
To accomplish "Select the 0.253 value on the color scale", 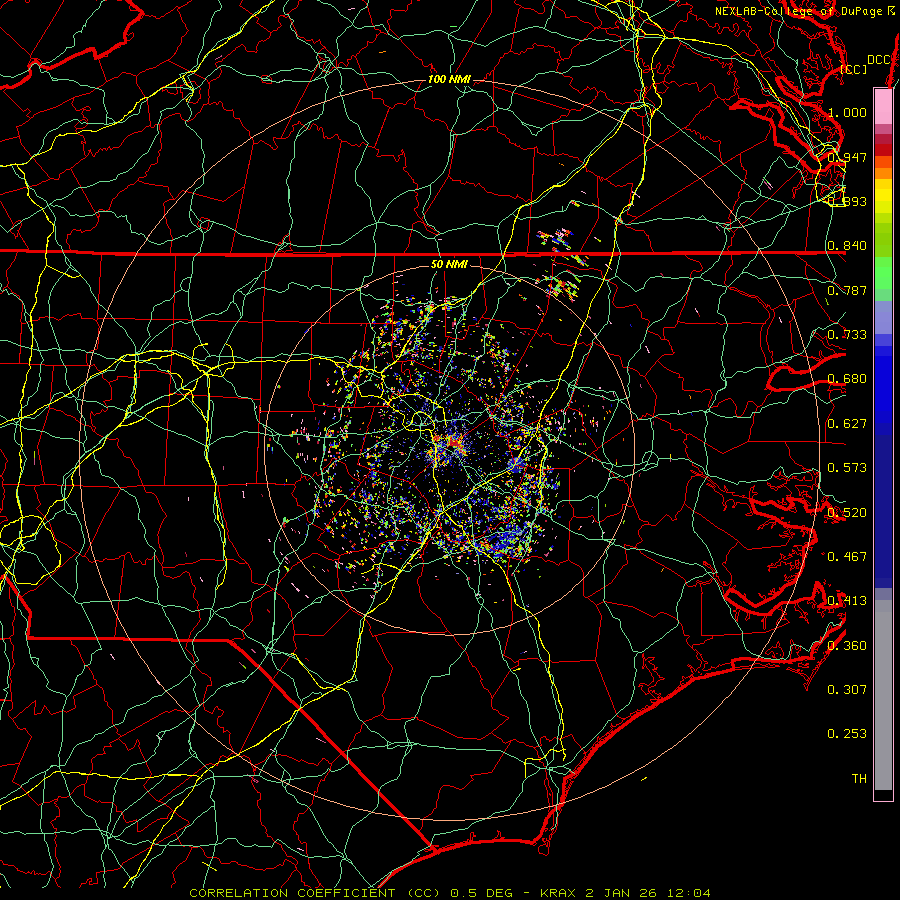I will pos(847,734).
